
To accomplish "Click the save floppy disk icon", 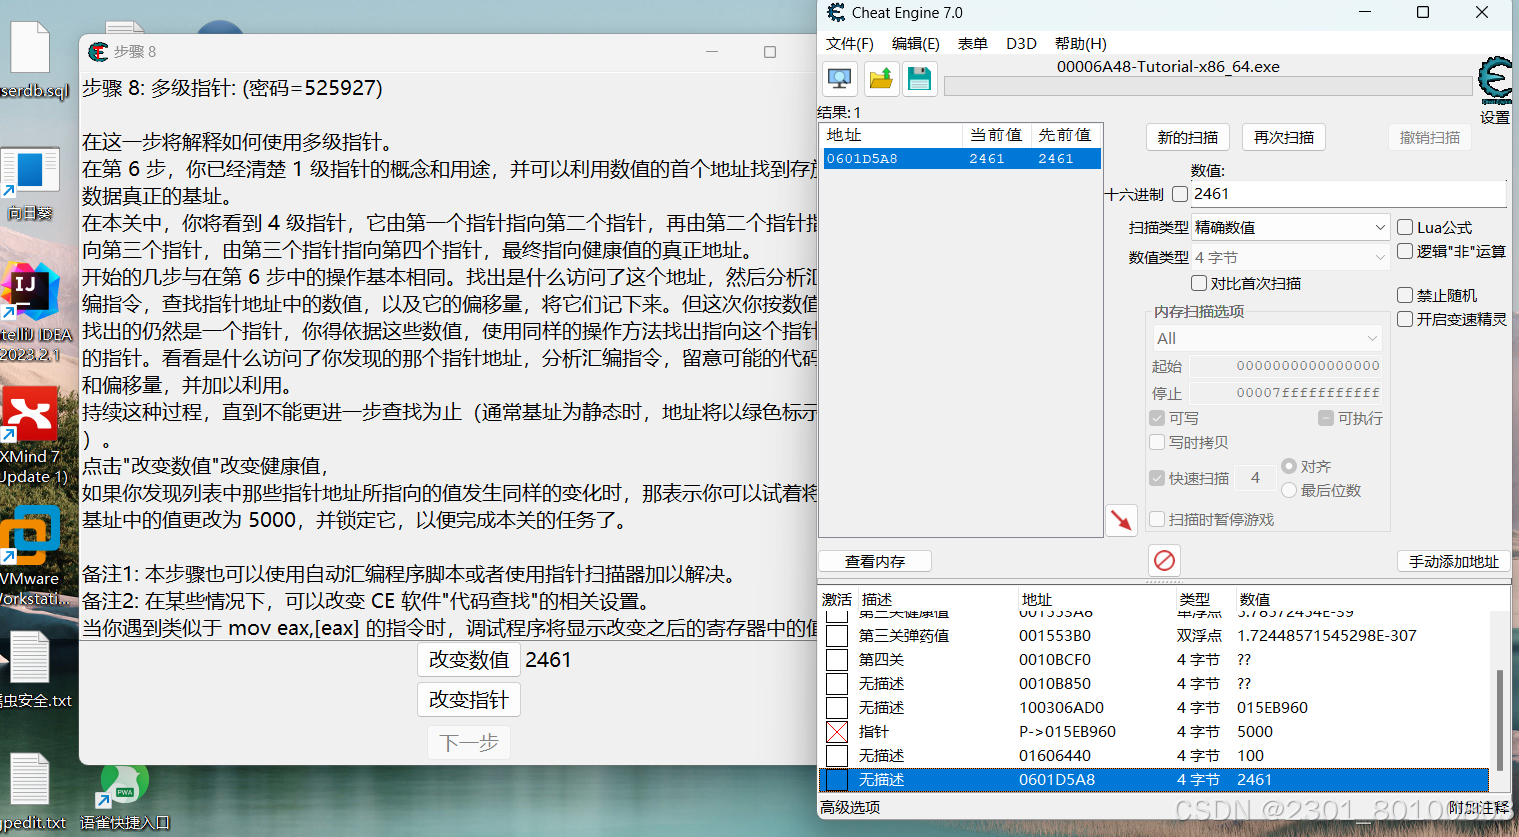I will [x=920, y=78].
